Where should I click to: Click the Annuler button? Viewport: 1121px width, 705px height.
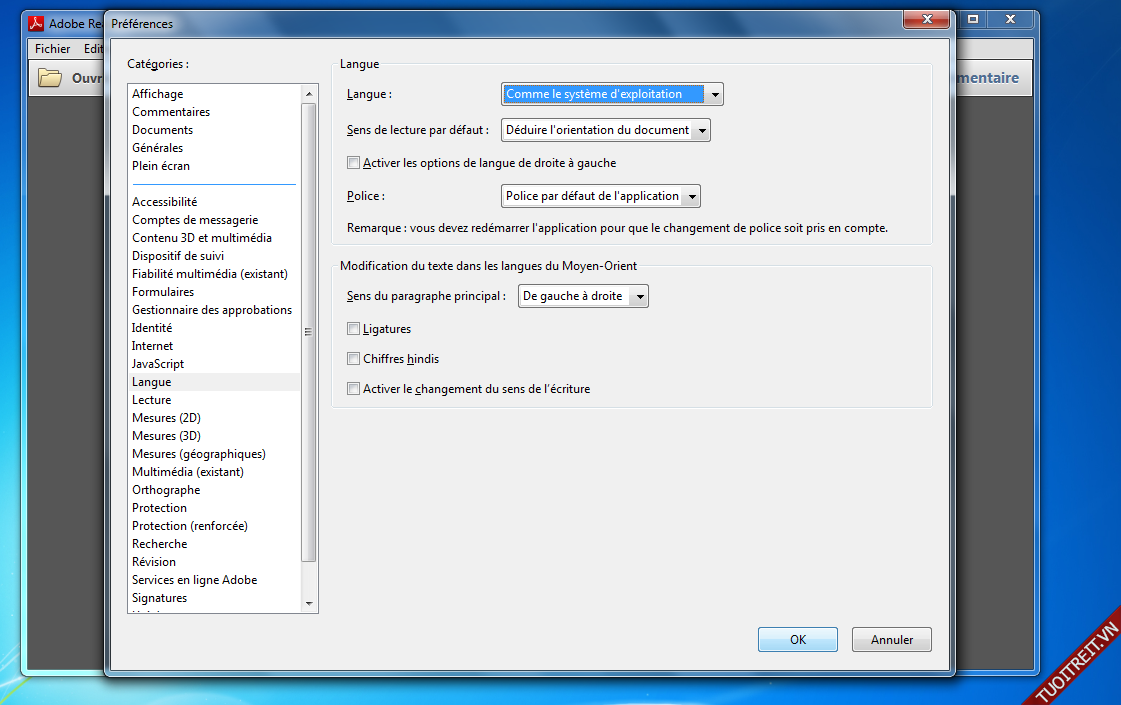[x=891, y=640]
